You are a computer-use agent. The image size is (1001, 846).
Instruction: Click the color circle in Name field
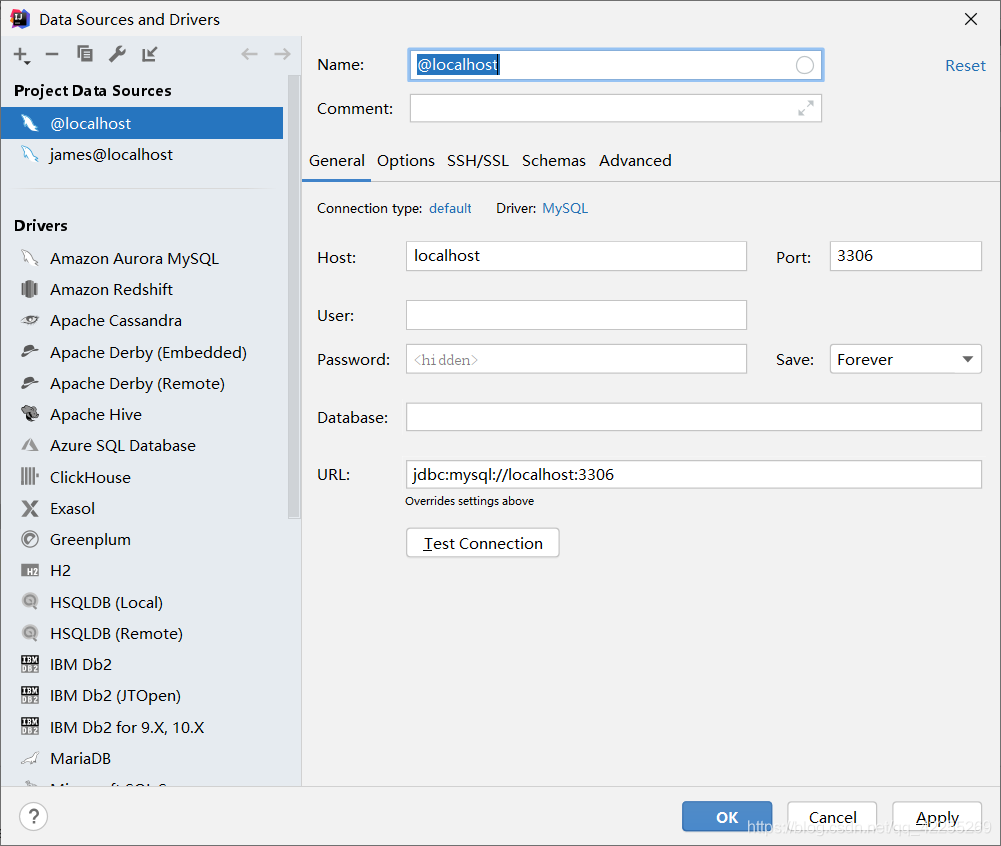tap(804, 65)
